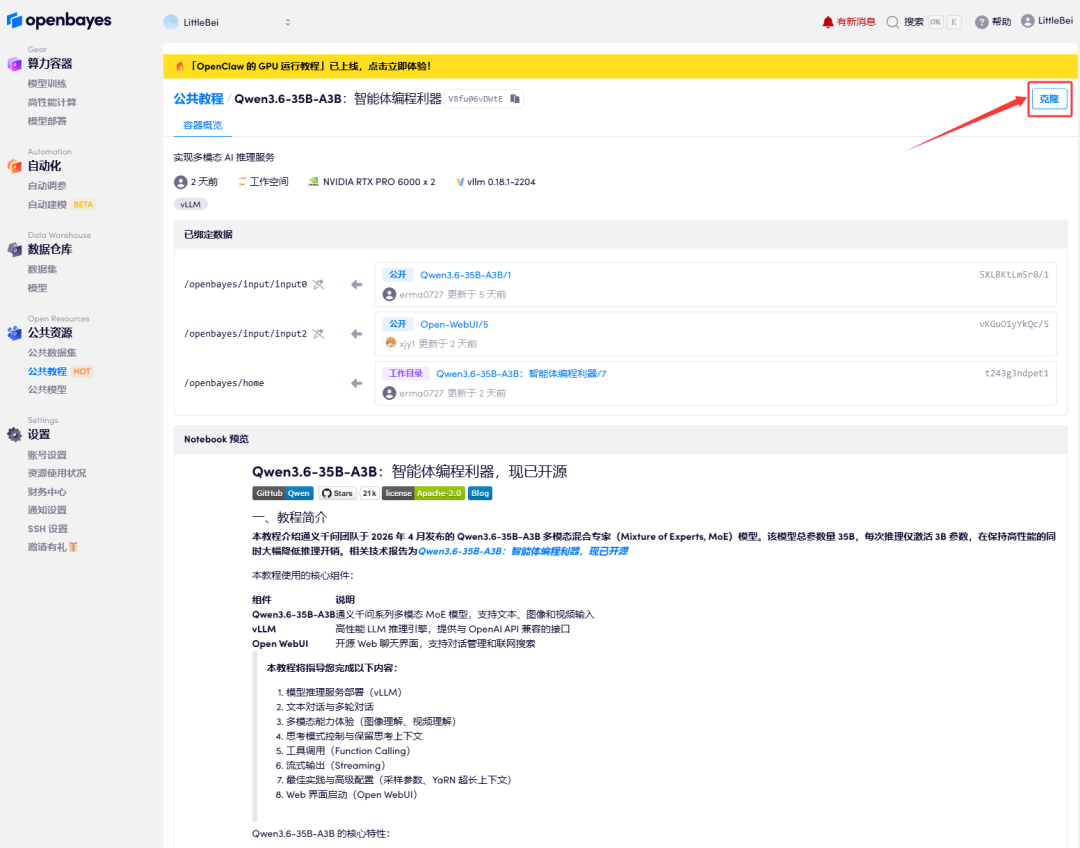Click the 数据仓库 sidebar icon
This screenshot has width=1080, height=848.
pos(14,249)
